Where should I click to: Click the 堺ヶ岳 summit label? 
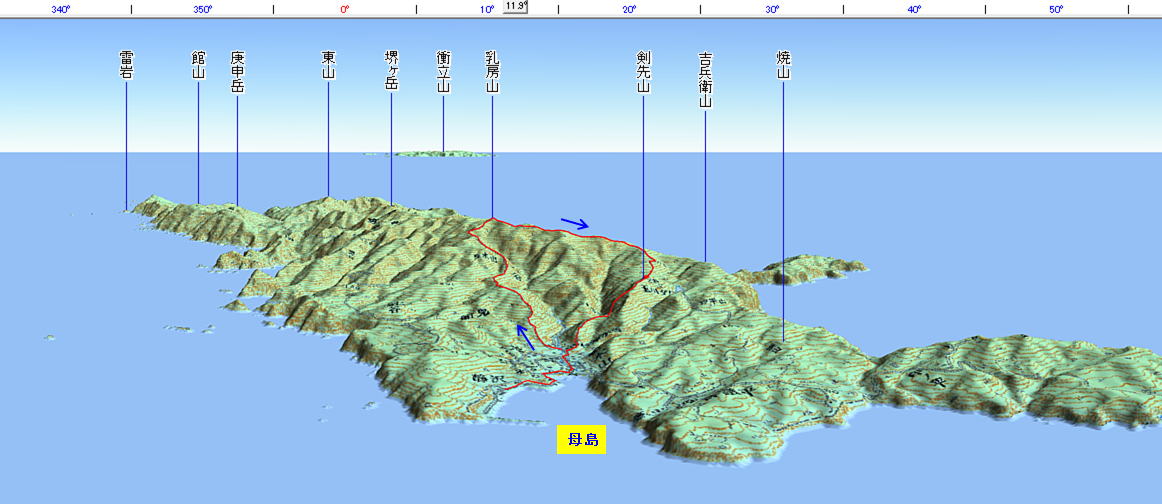pos(391,72)
